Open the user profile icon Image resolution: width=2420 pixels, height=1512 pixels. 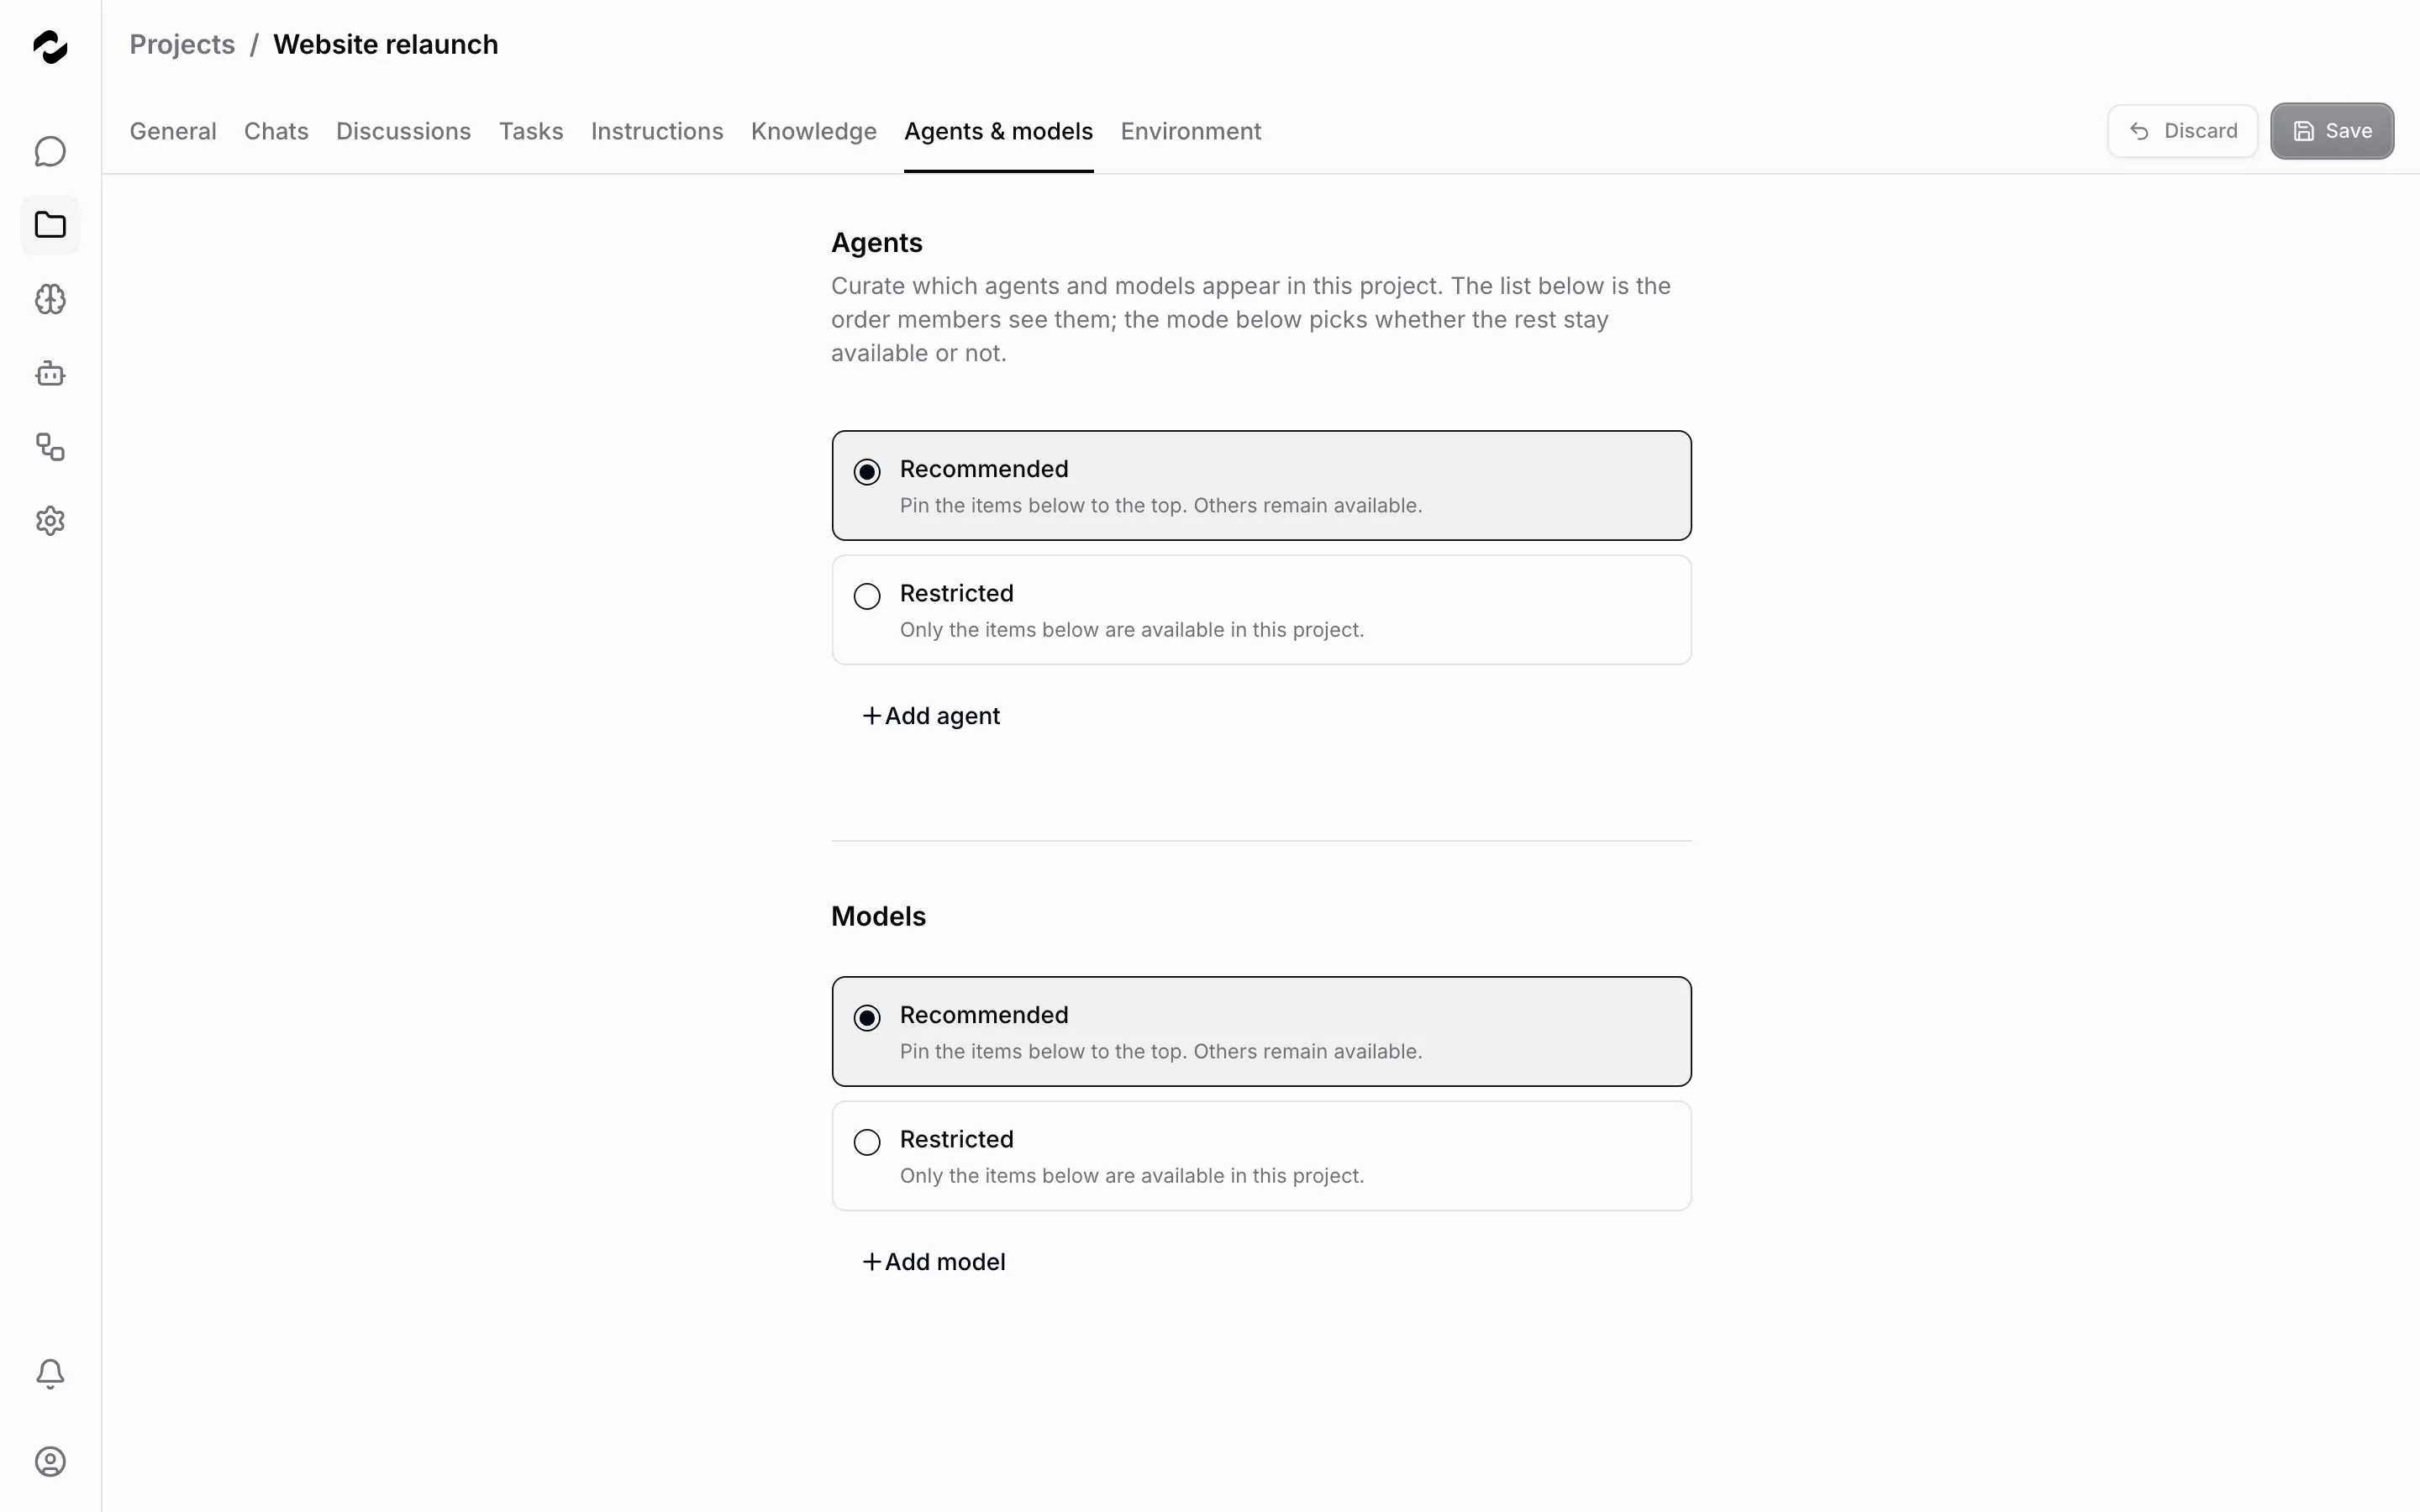(50, 1462)
